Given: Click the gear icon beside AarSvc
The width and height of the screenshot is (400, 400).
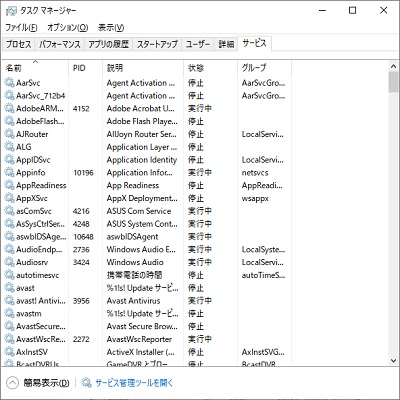Looking at the screenshot, I should pos(9,83).
